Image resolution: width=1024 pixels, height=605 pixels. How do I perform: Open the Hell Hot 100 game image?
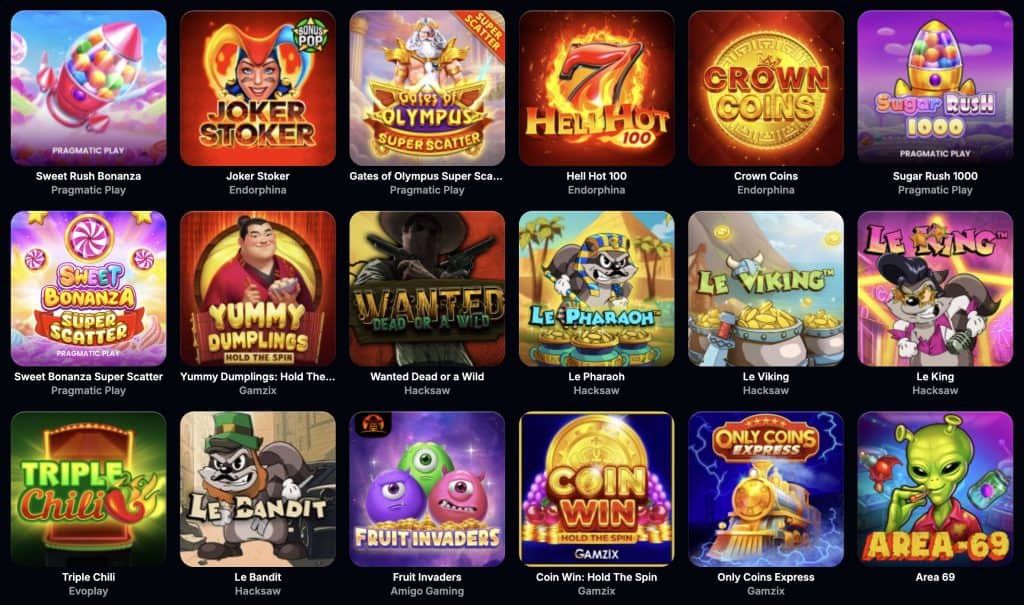pyautogui.click(x=597, y=88)
